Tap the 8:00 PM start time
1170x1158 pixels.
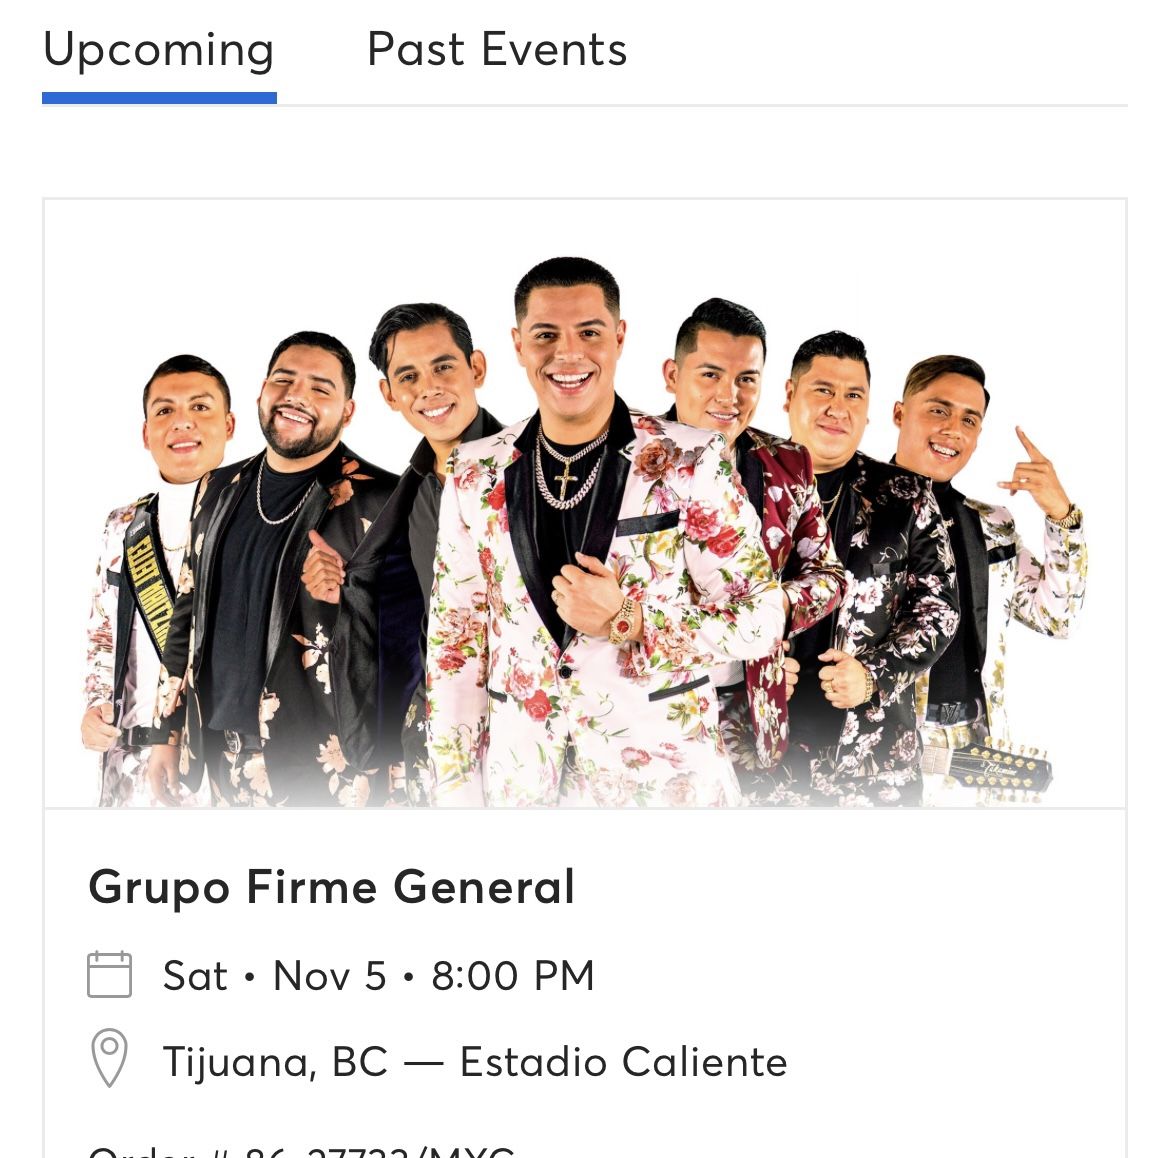point(512,976)
